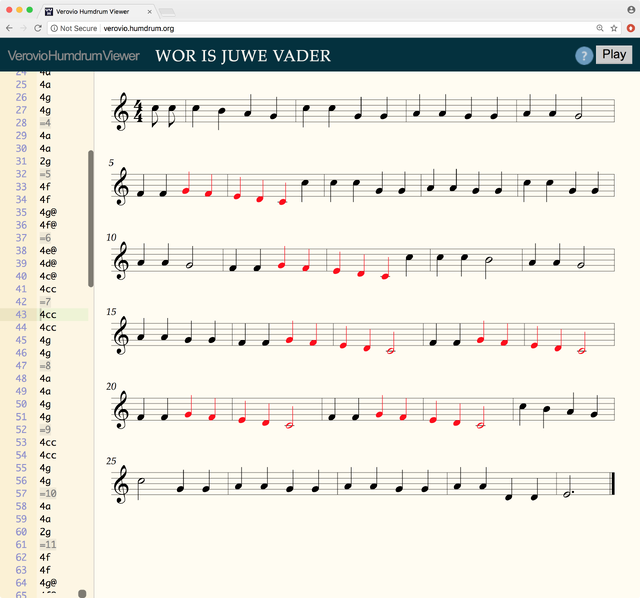This screenshot has width=640, height=598.
Task: Click the zoom magnifier icon in address bar
Action: (599, 29)
